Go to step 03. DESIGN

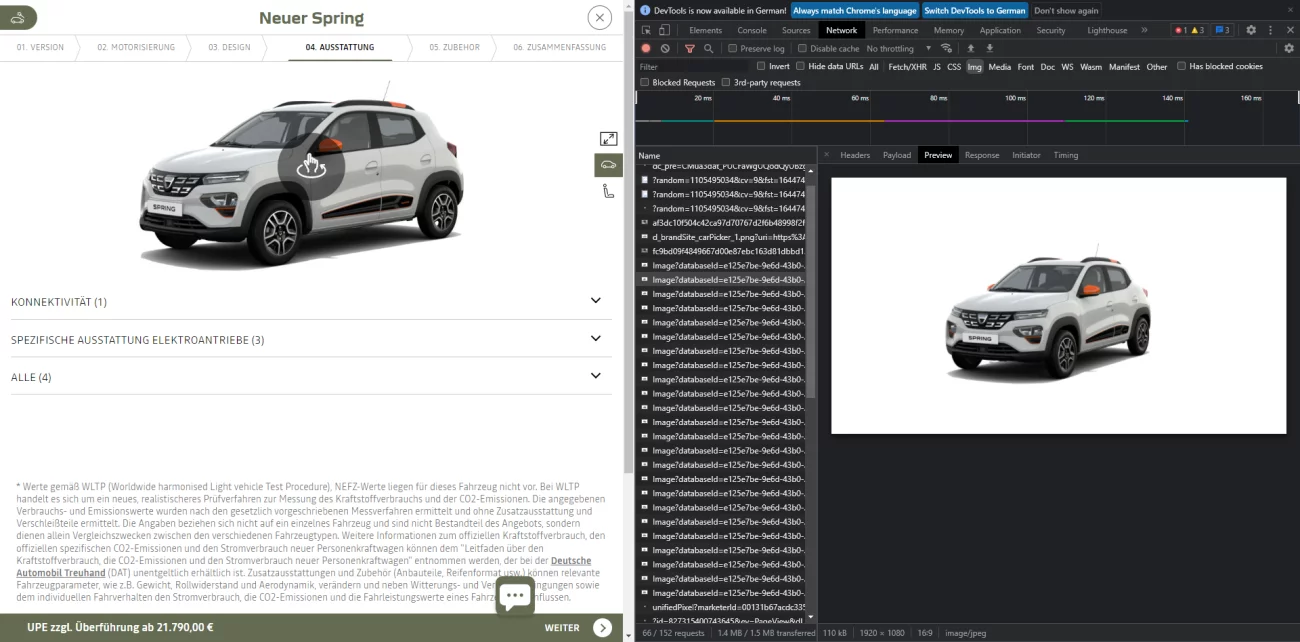pyautogui.click(x=228, y=47)
